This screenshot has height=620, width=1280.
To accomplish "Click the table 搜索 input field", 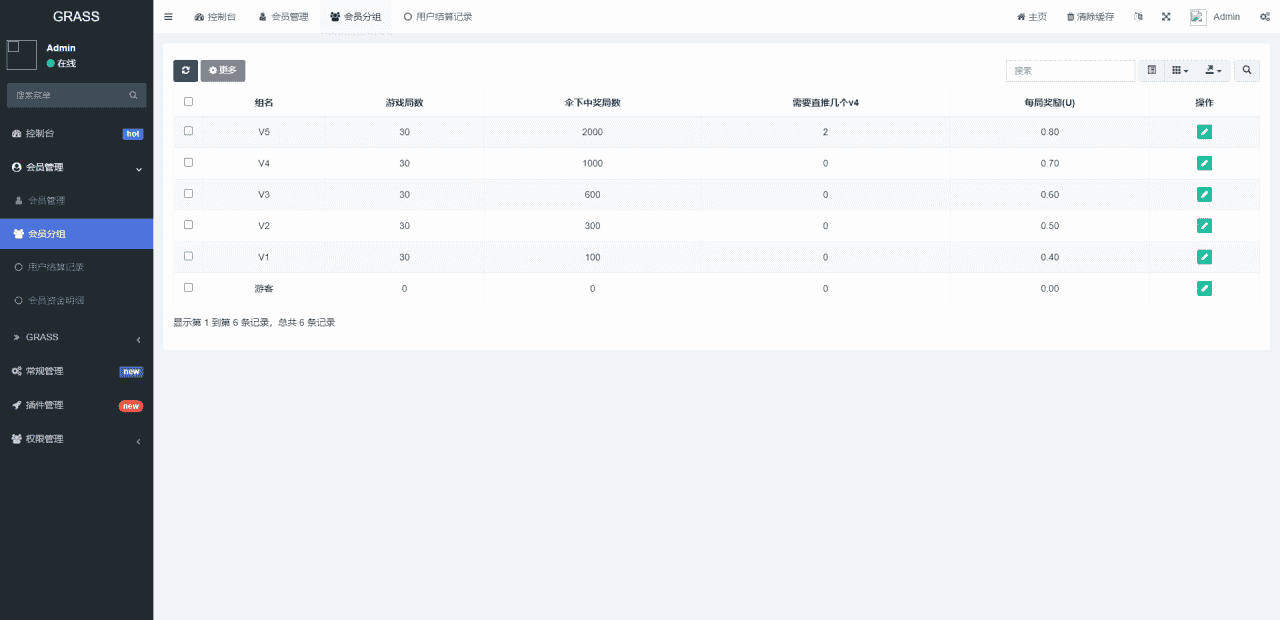I will point(1070,70).
